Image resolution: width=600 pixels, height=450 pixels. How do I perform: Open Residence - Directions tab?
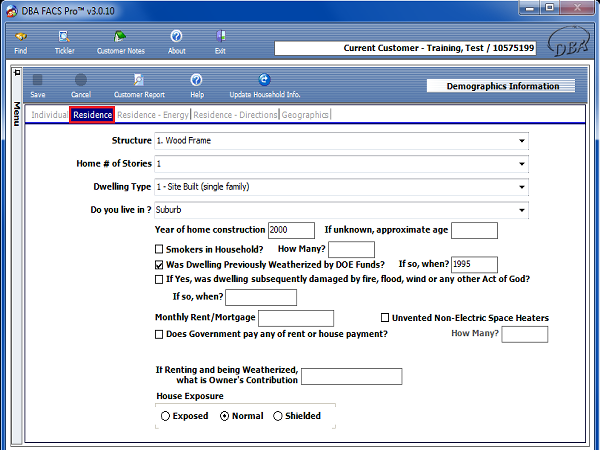click(235, 115)
